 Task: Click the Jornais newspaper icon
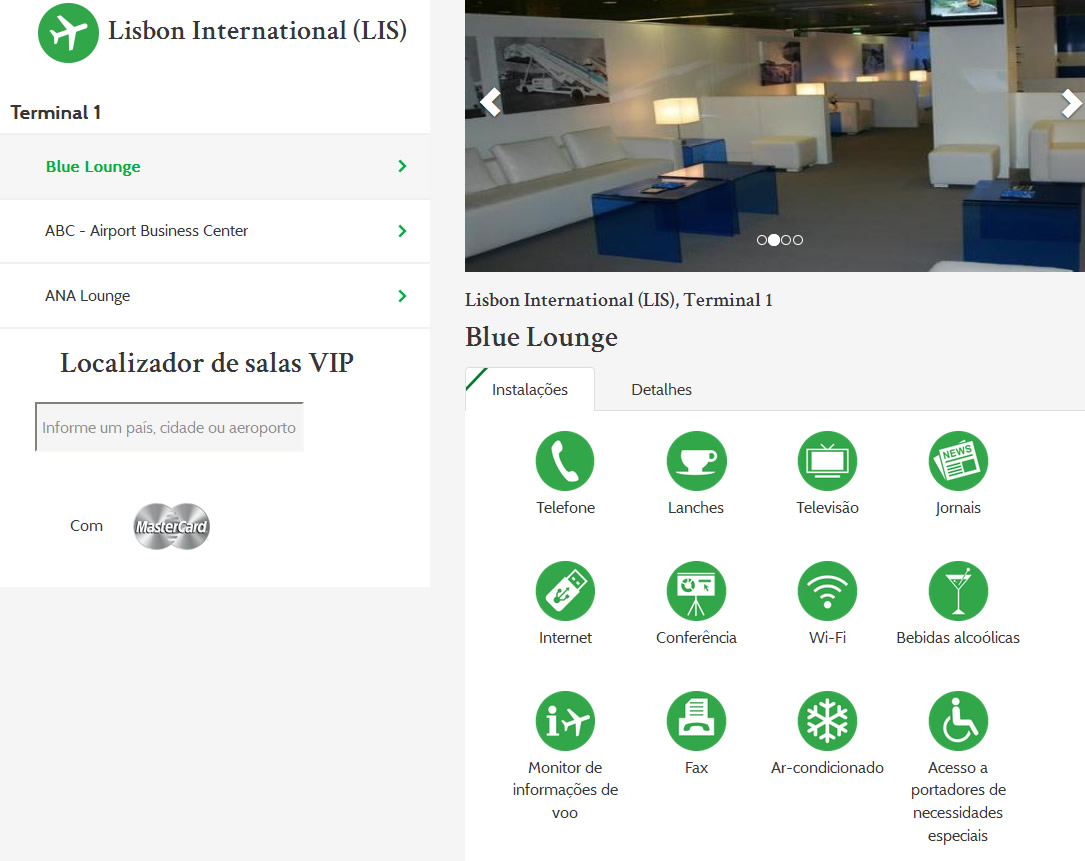pyautogui.click(x=958, y=461)
